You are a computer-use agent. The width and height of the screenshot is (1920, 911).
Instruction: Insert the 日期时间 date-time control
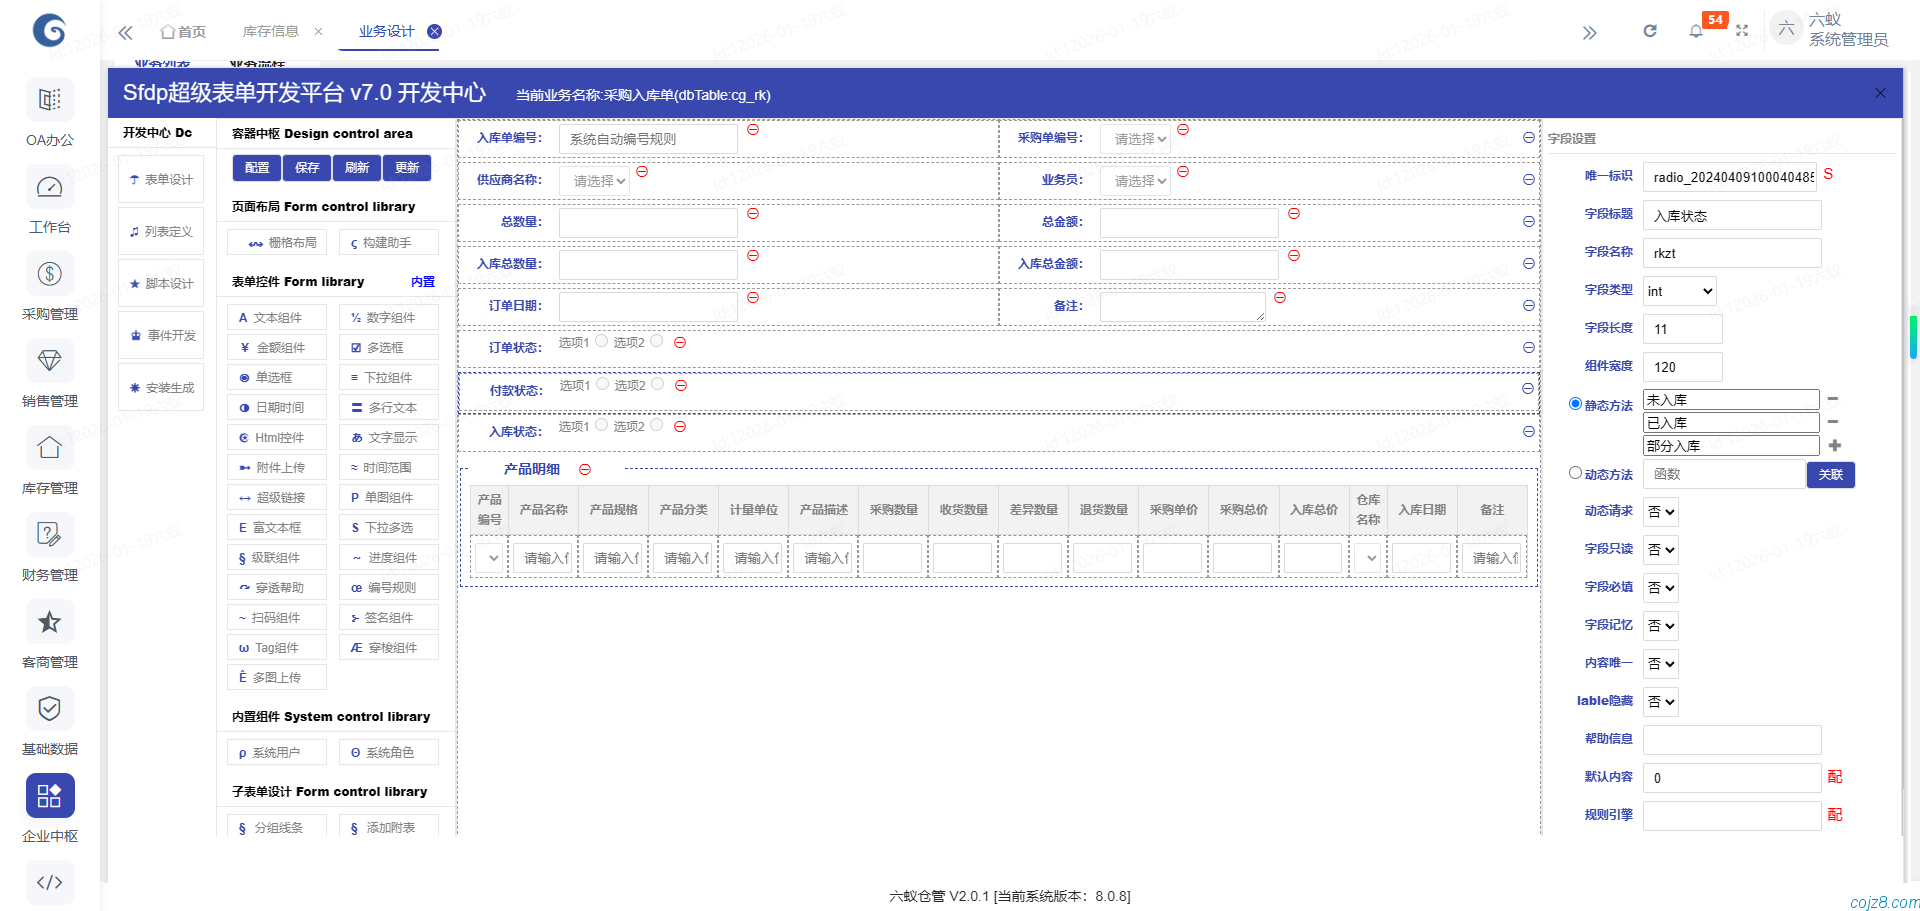(x=276, y=407)
